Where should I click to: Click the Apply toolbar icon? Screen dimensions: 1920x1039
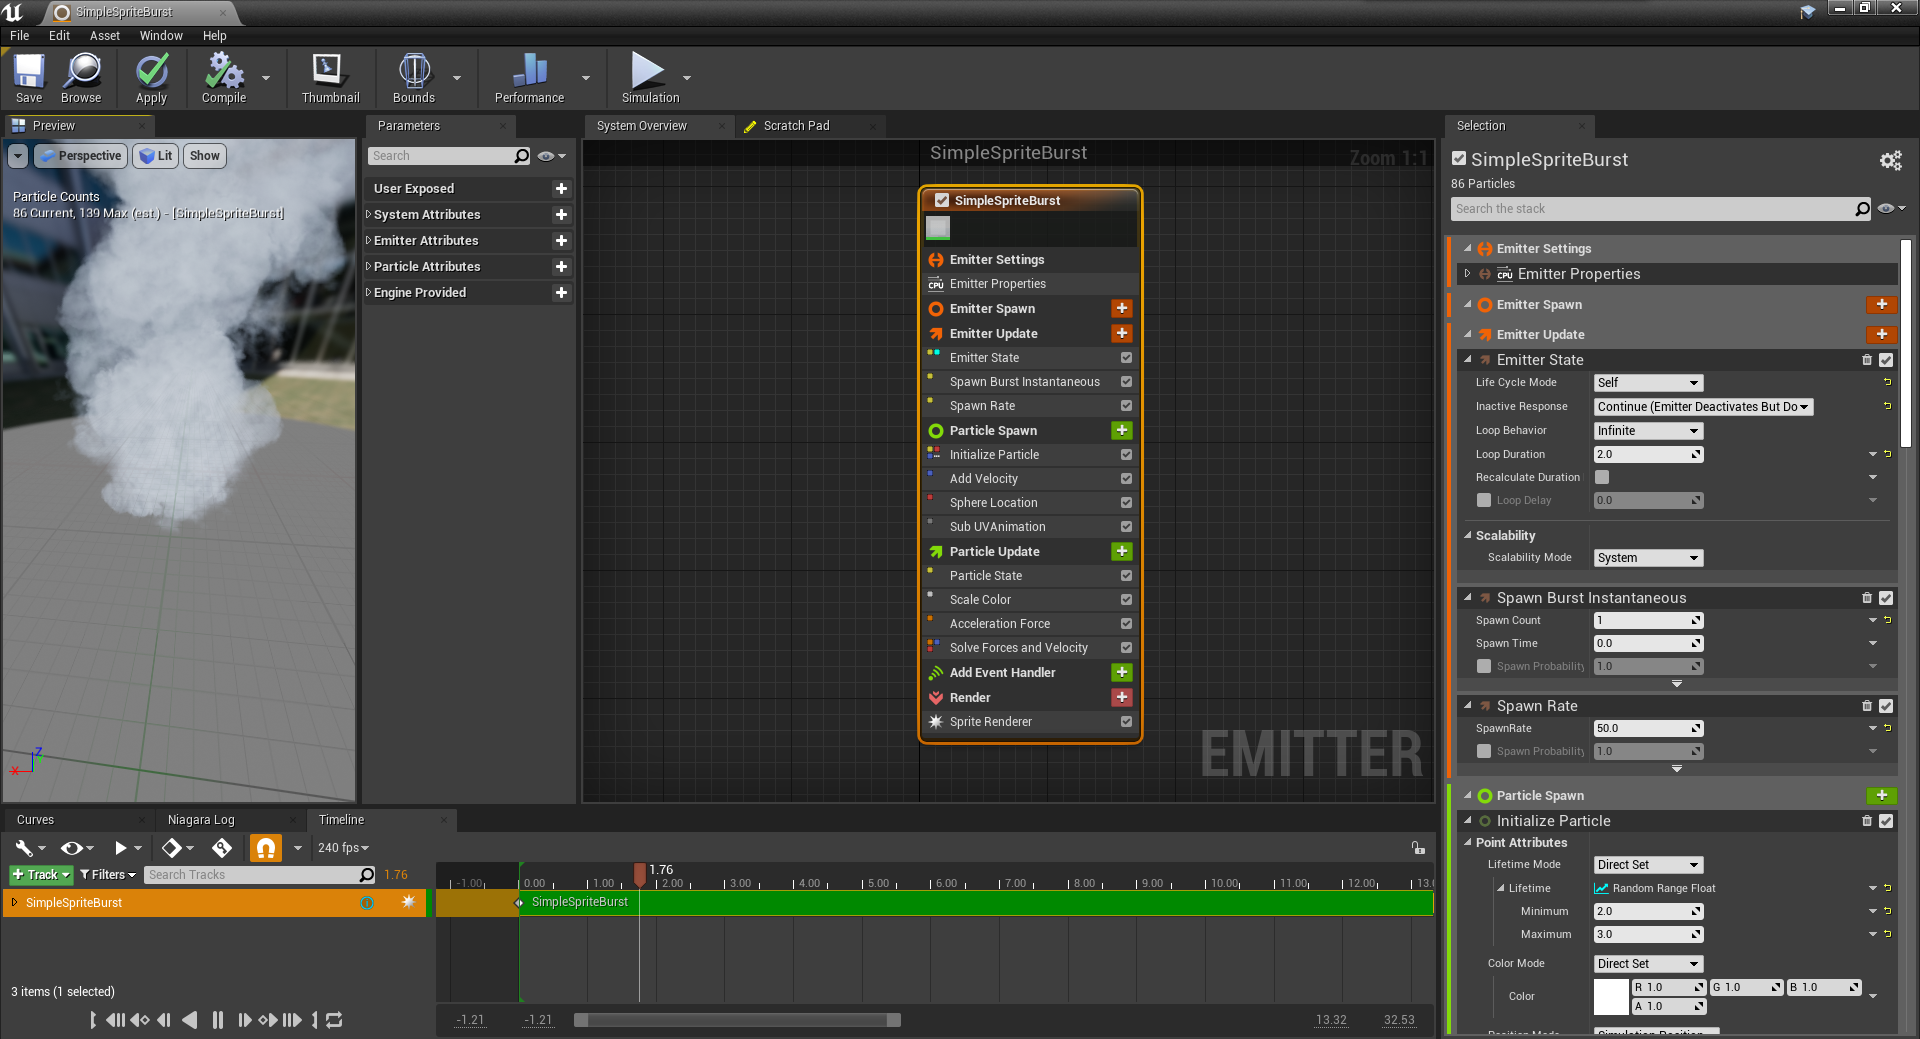pyautogui.click(x=151, y=79)
